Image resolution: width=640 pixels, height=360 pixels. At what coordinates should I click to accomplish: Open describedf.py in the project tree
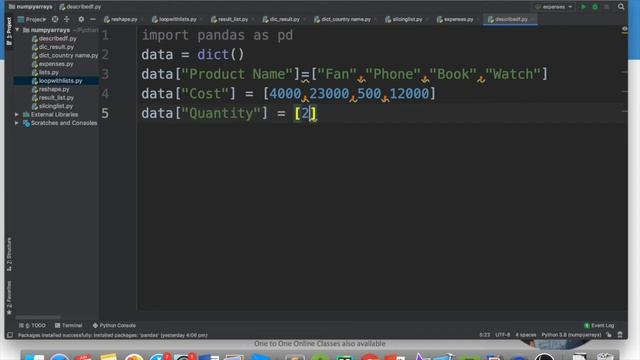(54, 38)
